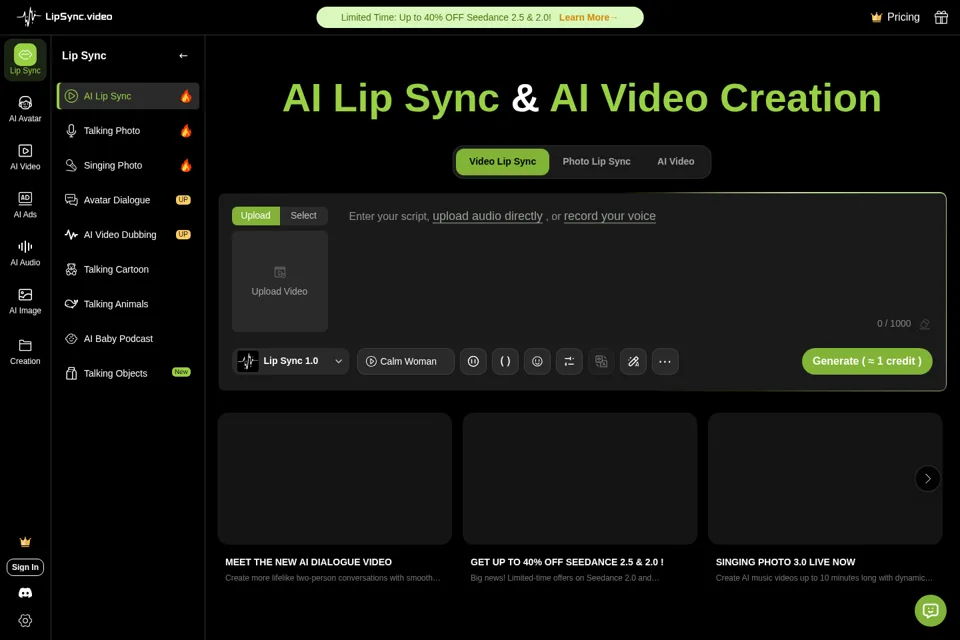Open the settings gear icon
The image size is (960, 640).
coord(25,620)
